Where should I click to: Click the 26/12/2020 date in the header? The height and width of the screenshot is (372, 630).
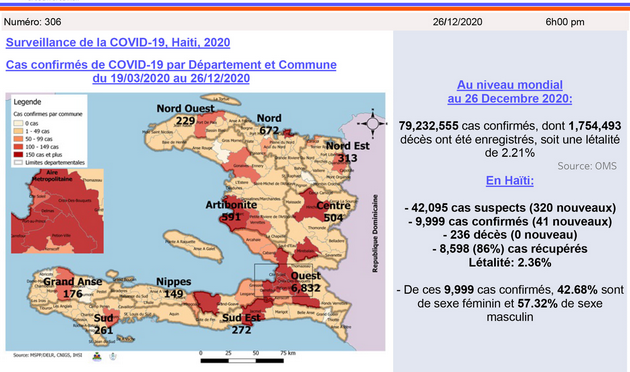click(457, 22)
